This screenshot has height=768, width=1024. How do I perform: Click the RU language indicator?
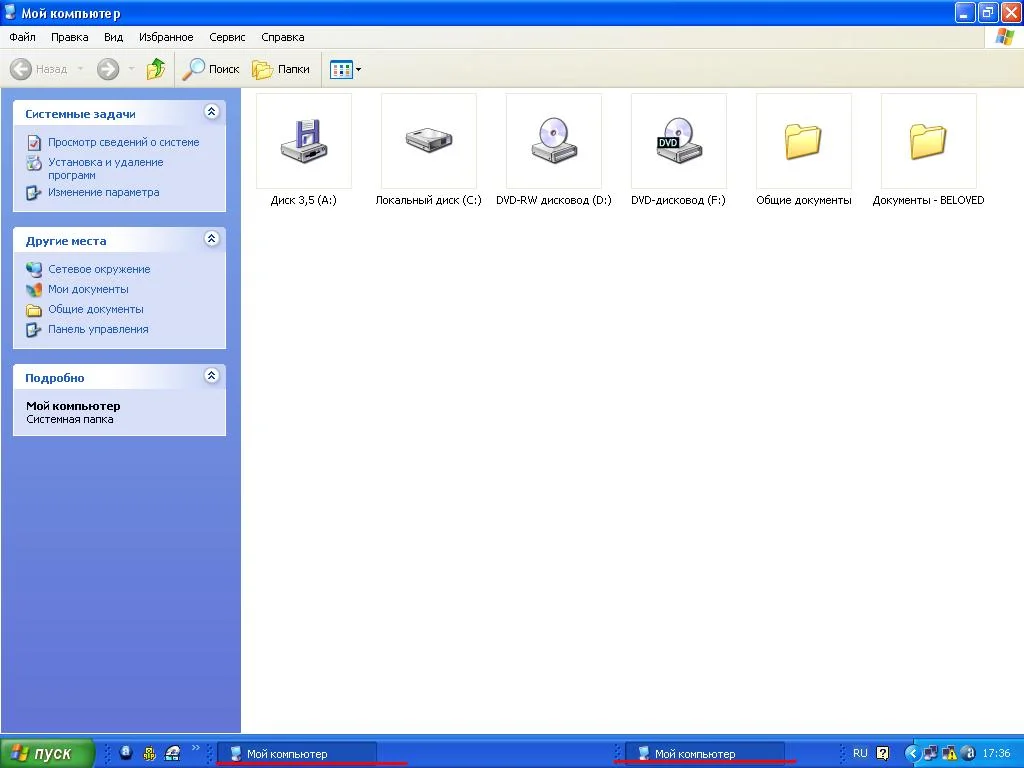pyautogui.click(x=860, y=753)
